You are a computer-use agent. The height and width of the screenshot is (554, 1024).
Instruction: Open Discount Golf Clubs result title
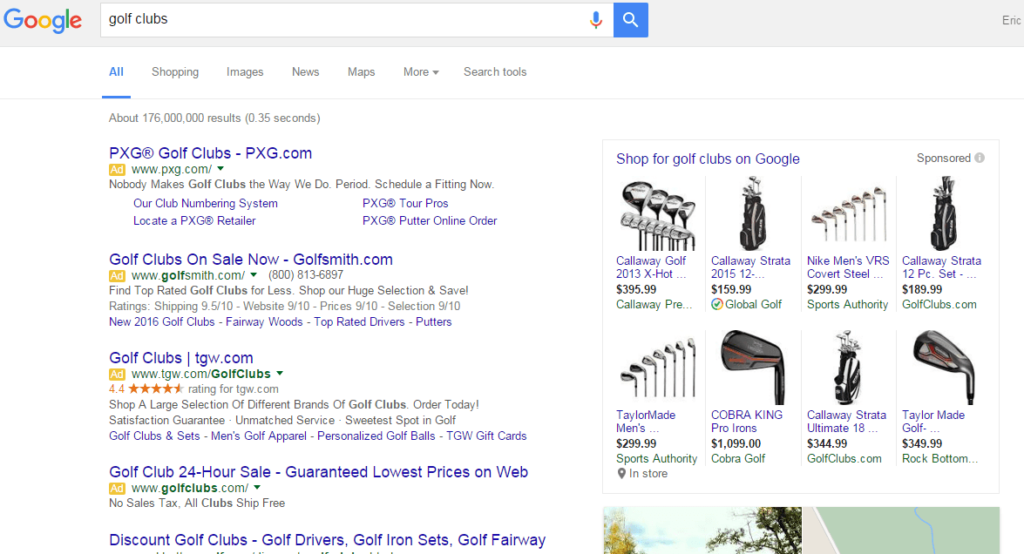click(x=327, y=540)
